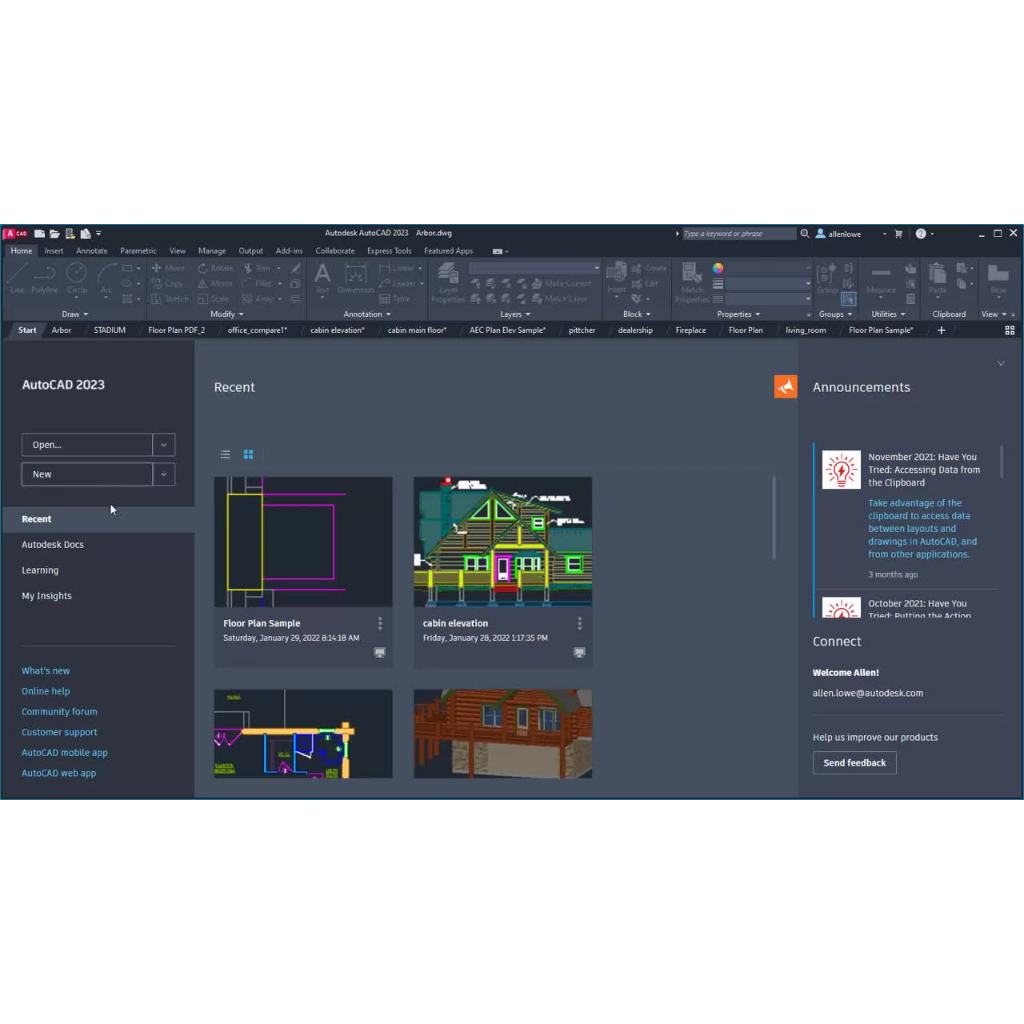This screenshot has width=1024, height=1024.
Task: Choose the Stretch tool
Action: [170, 299]
